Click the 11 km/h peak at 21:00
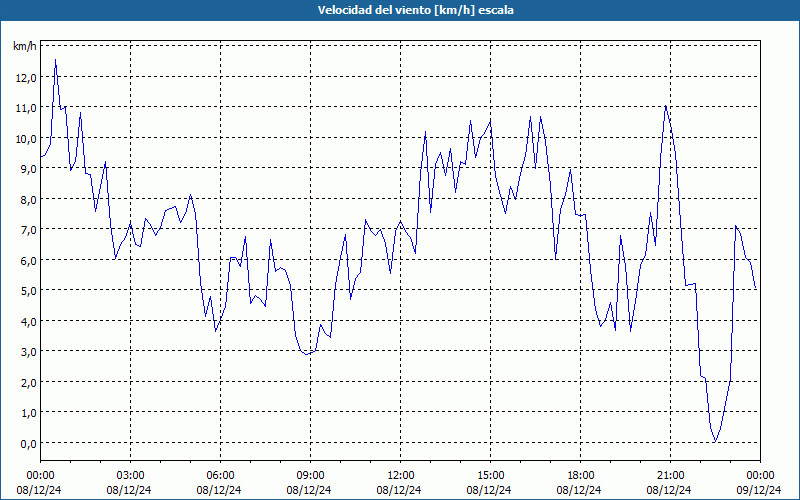800x500 pixels. 665,106
